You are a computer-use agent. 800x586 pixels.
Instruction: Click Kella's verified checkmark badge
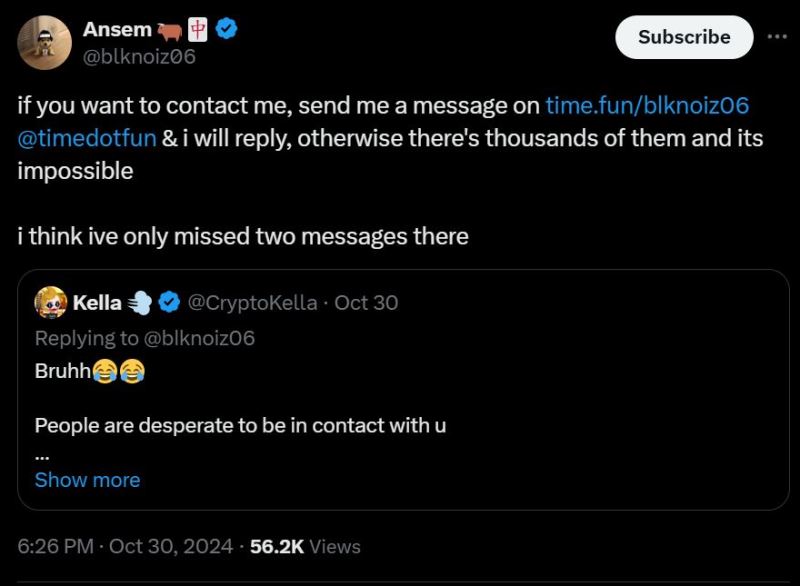coord(169,302)
